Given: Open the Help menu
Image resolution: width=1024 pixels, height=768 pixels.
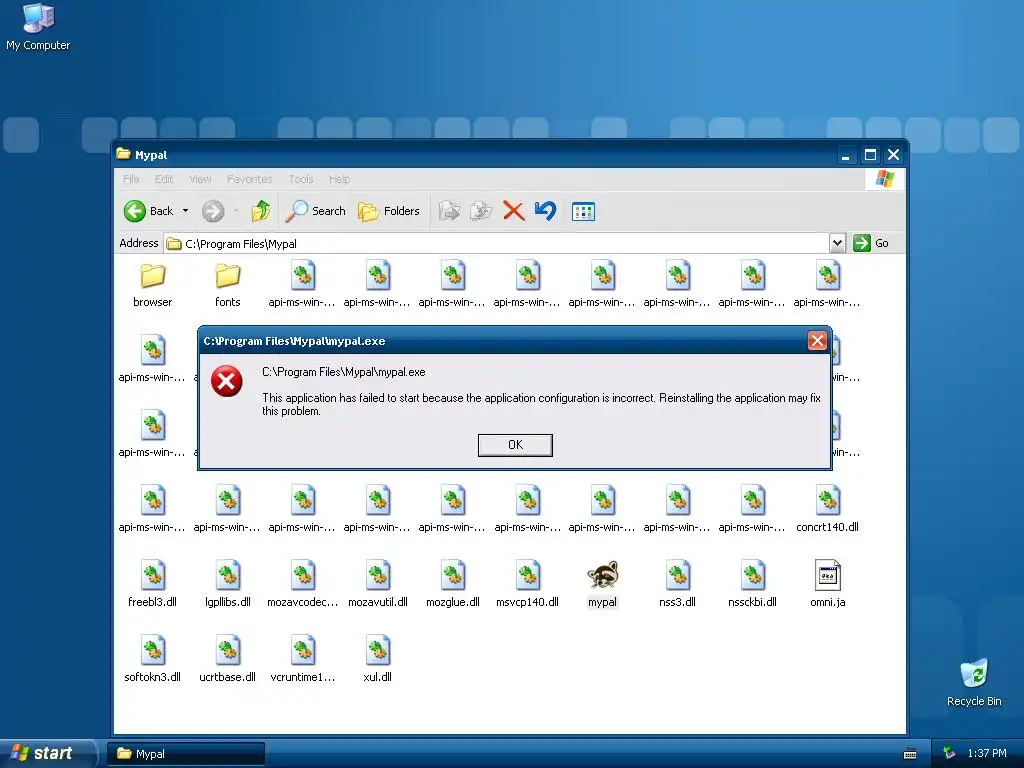Looking at the screenshot, I should [x=340, y=179].
